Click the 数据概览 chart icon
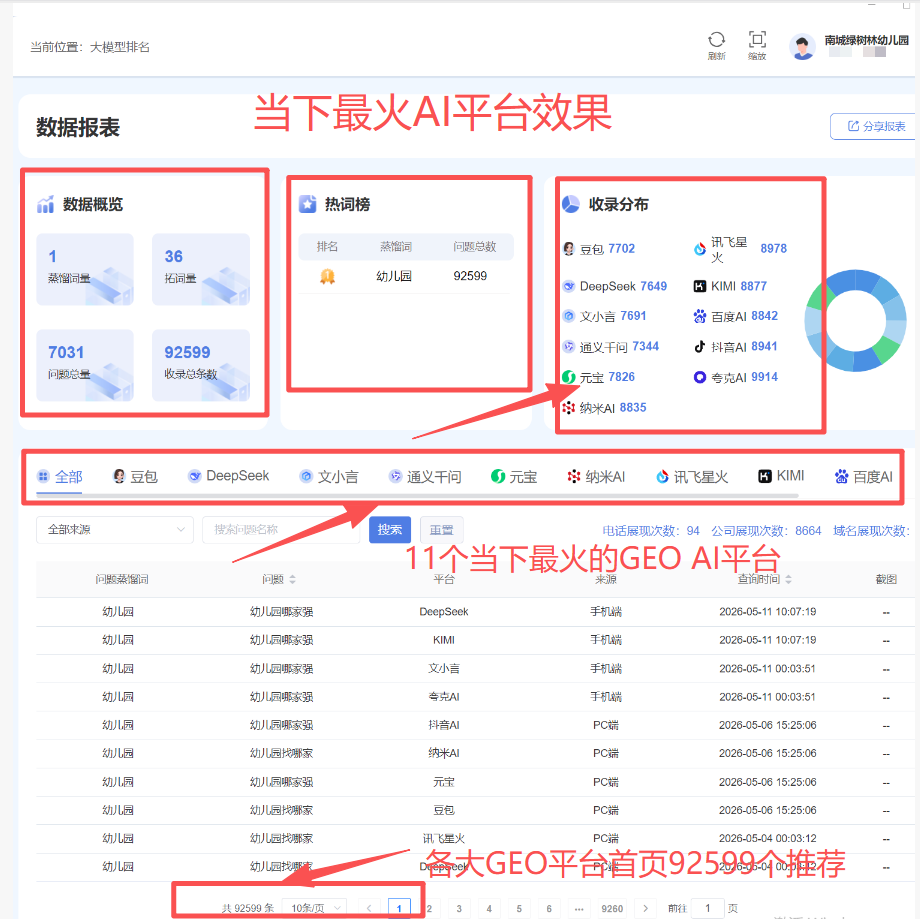This screenshot has height=919, width=920. point(45,204)
